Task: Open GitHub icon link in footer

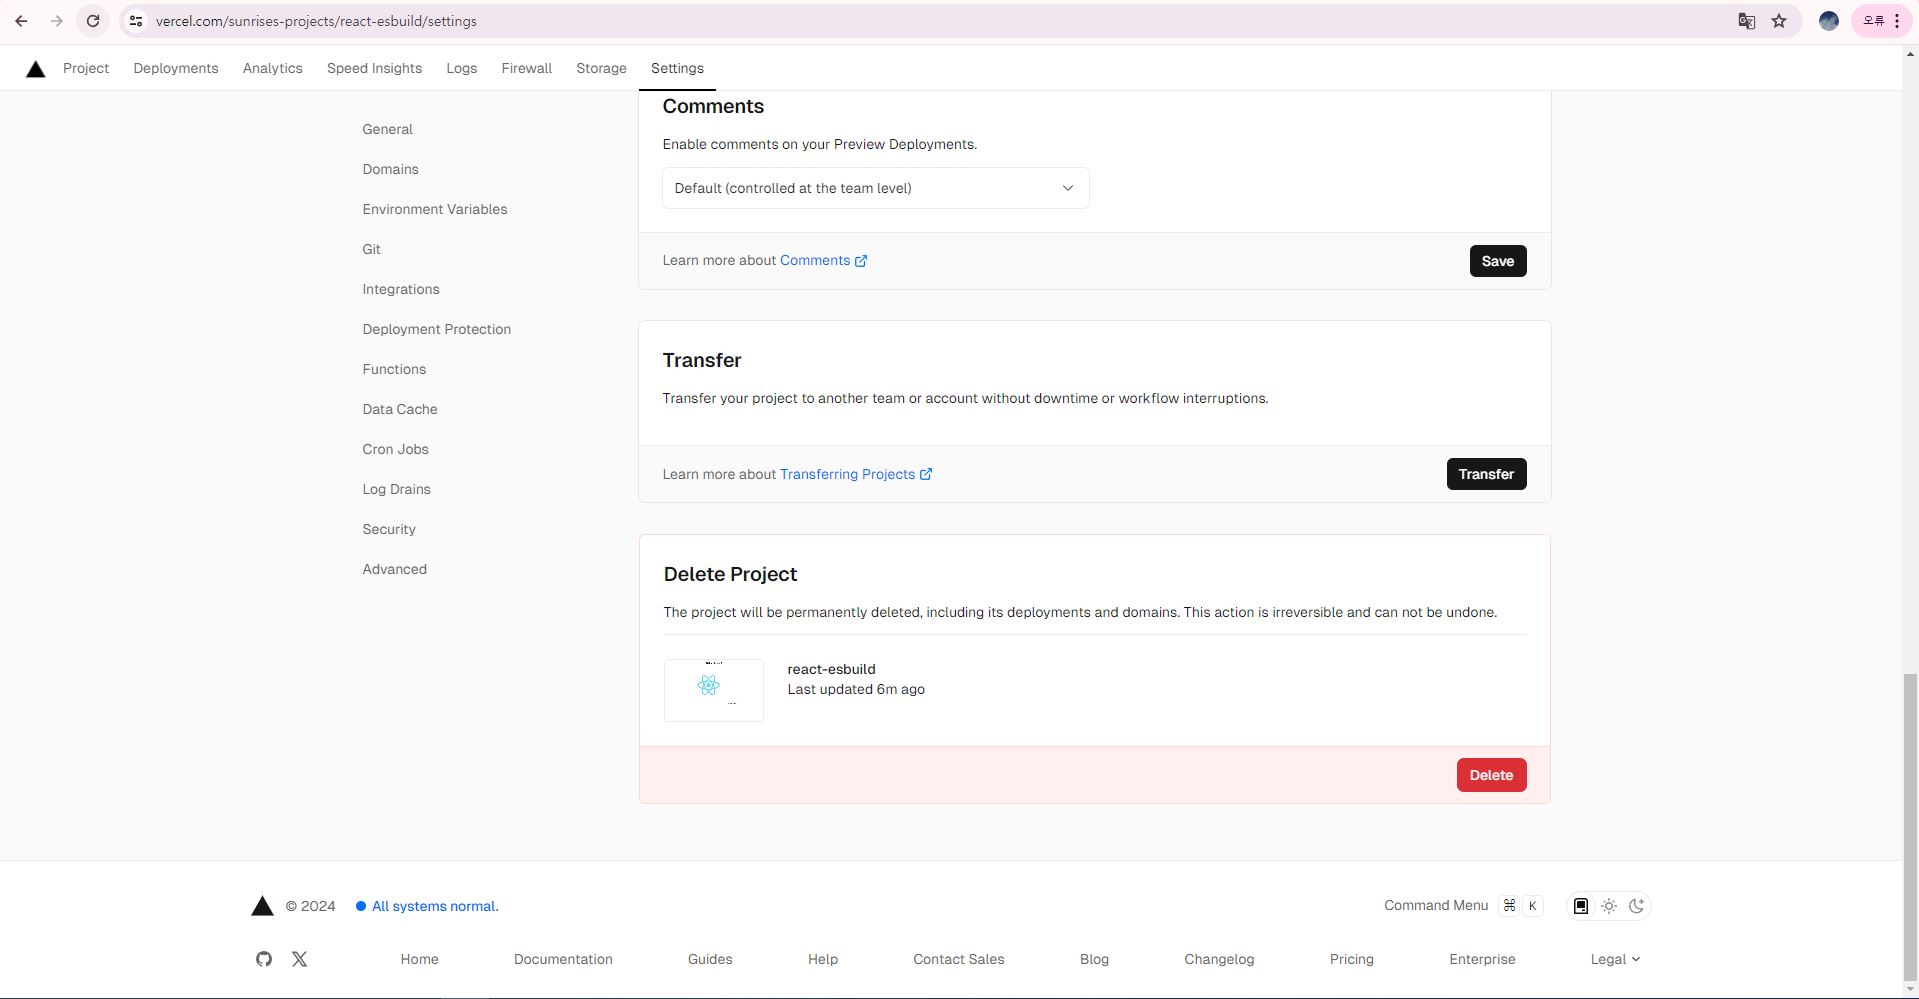Action: pyautogui.click(x=264, y=959)
